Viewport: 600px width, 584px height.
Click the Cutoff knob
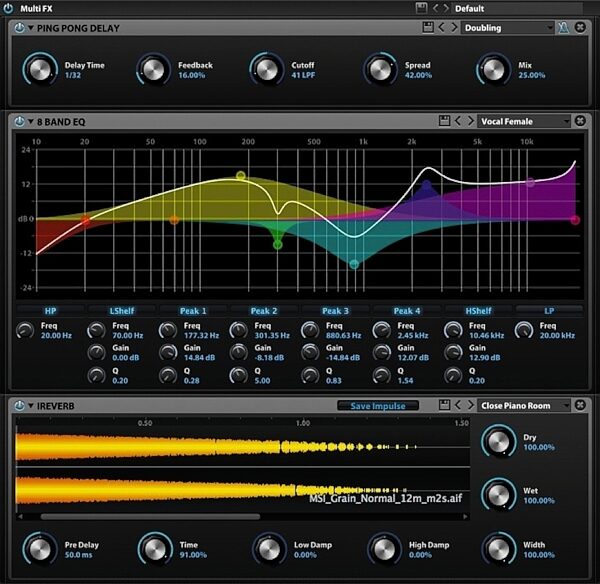tap(267, 70)
